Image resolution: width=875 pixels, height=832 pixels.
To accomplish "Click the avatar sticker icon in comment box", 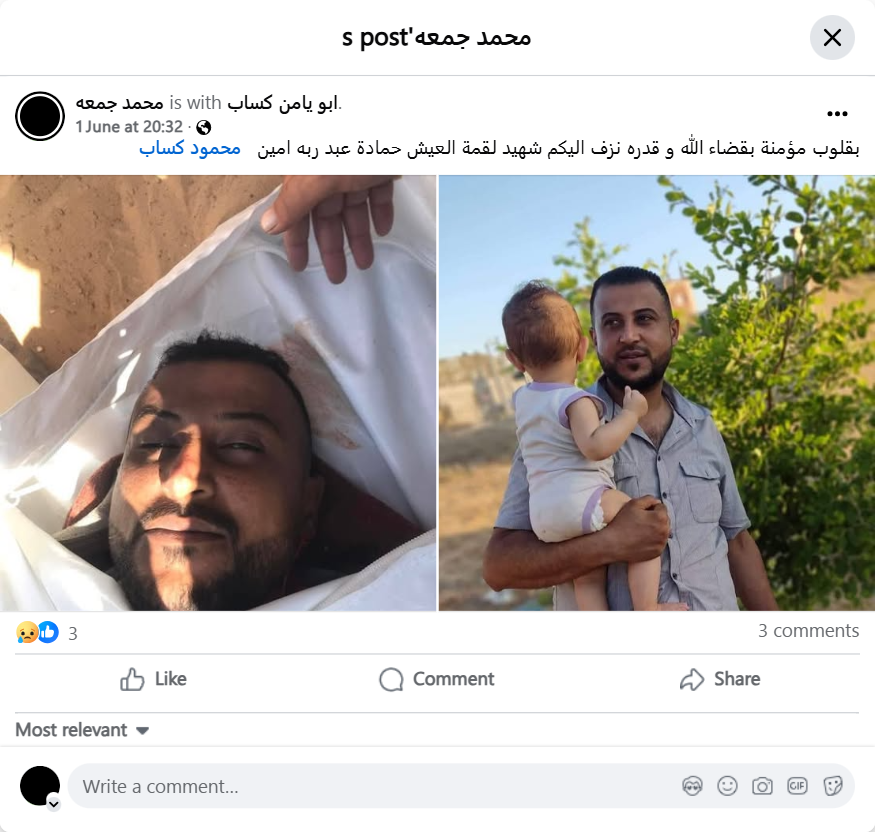I will 692,786.
